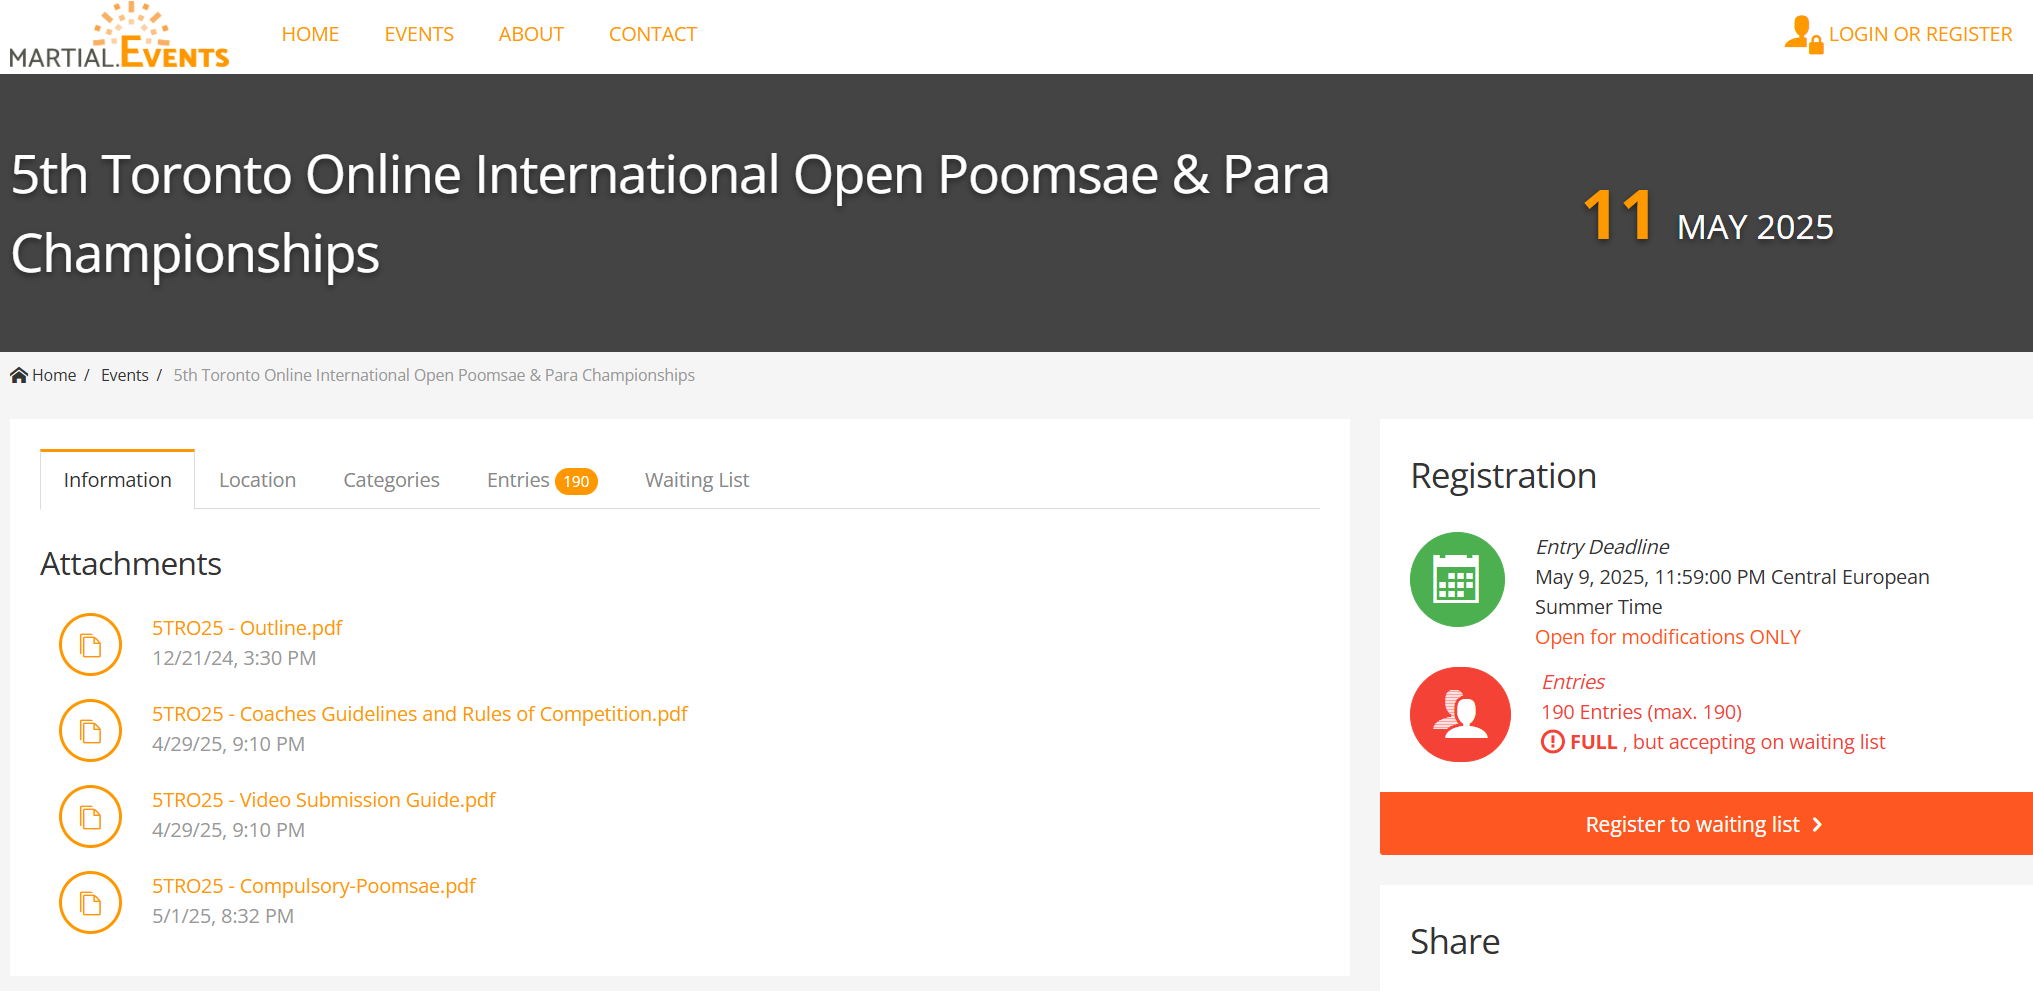Image resolution: width=2033 pixels, height=991 pixels.
Task: Open the ABOUT menu item
Action: point(531,34)
